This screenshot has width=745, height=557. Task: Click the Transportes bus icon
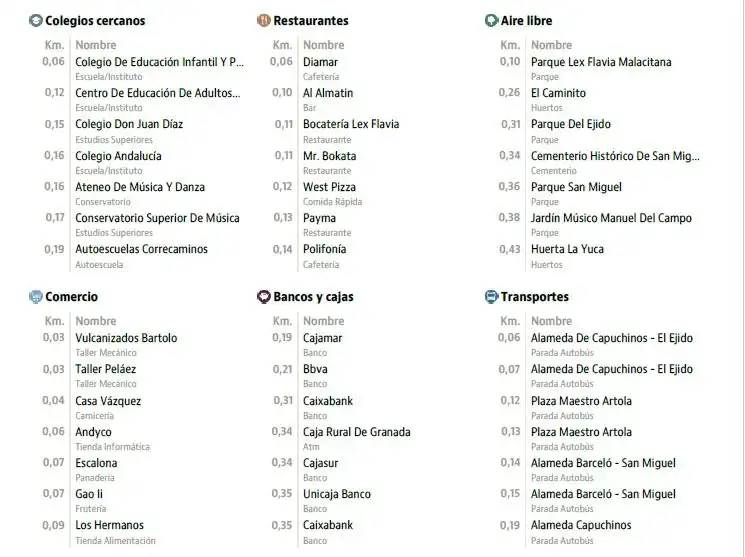(x=491, y=297)
